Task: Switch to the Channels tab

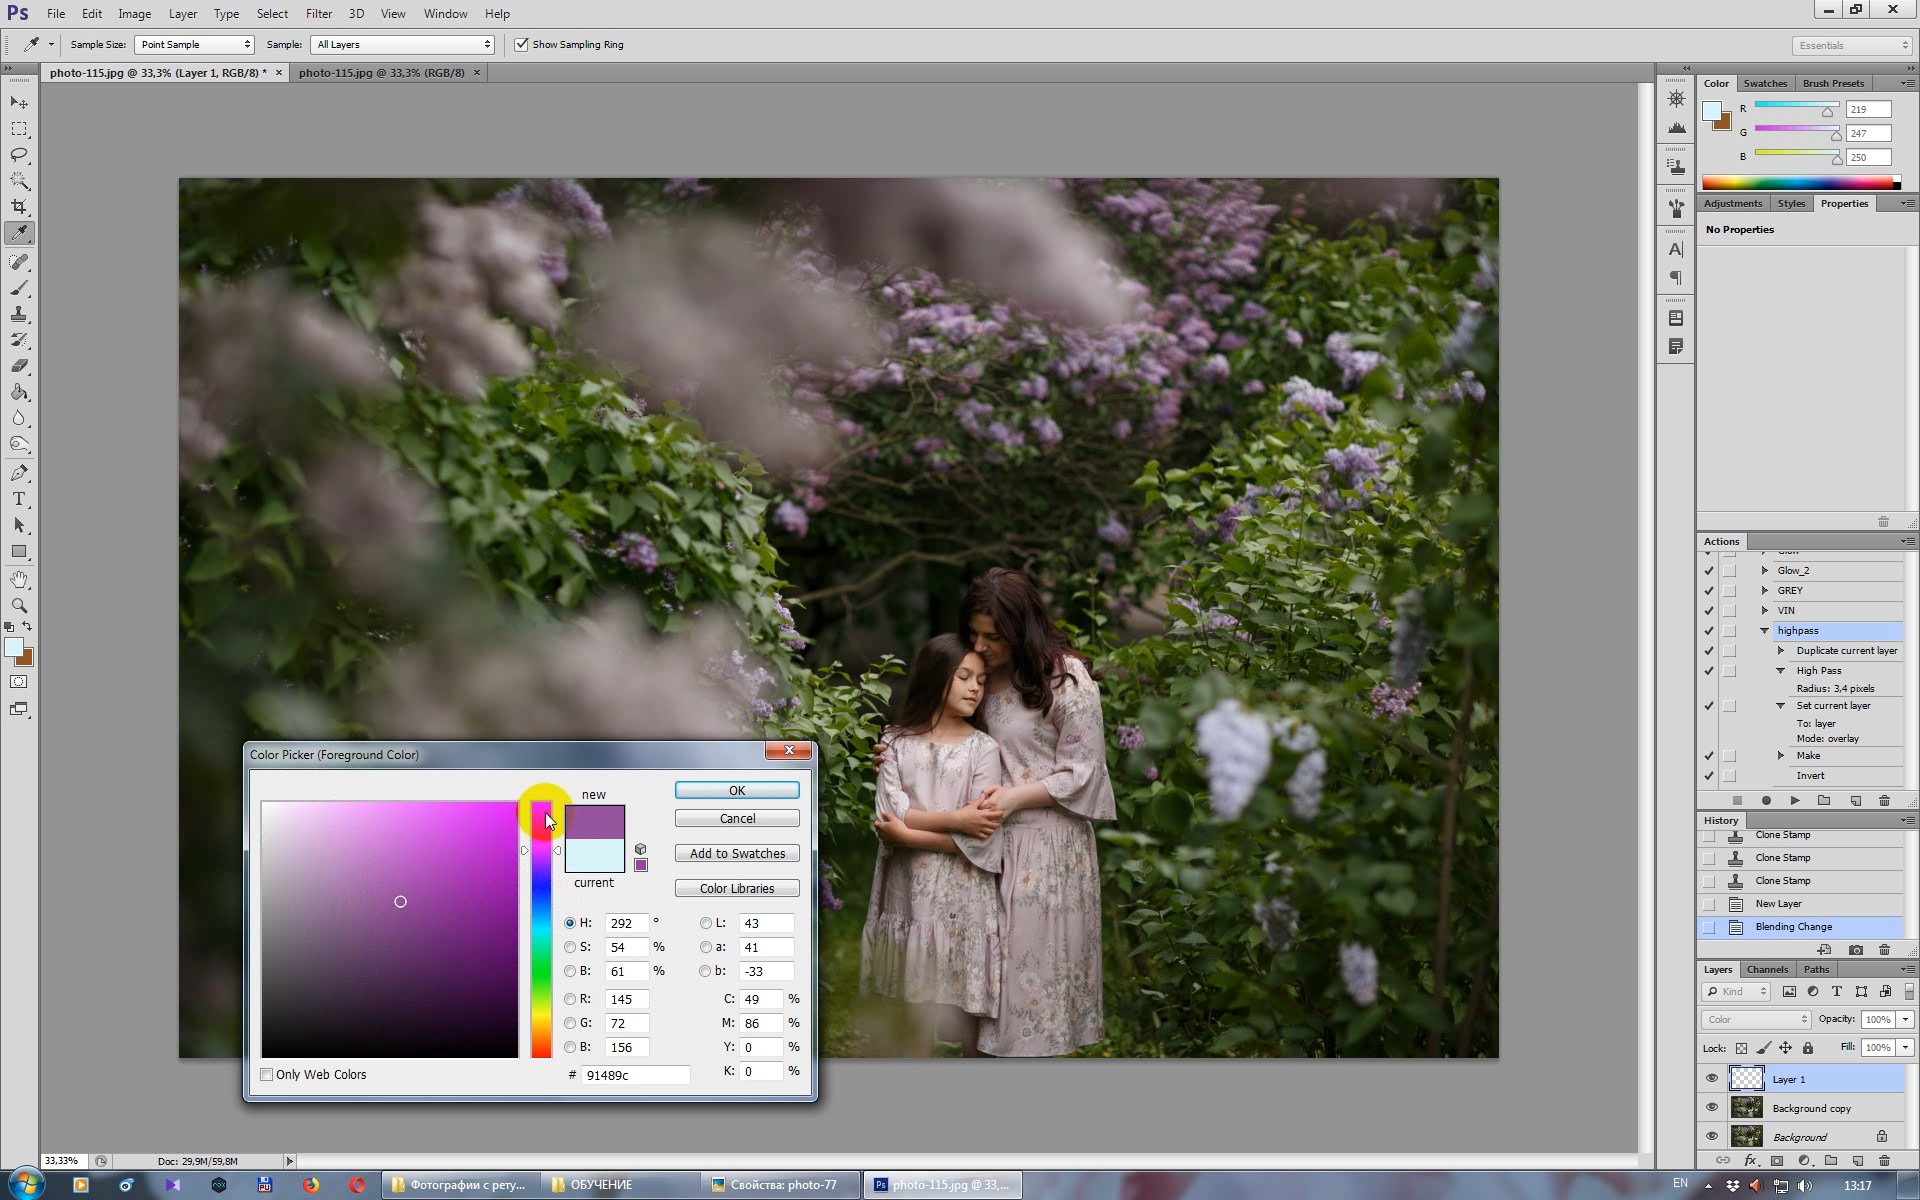Action: click(x=1766, y=970)
